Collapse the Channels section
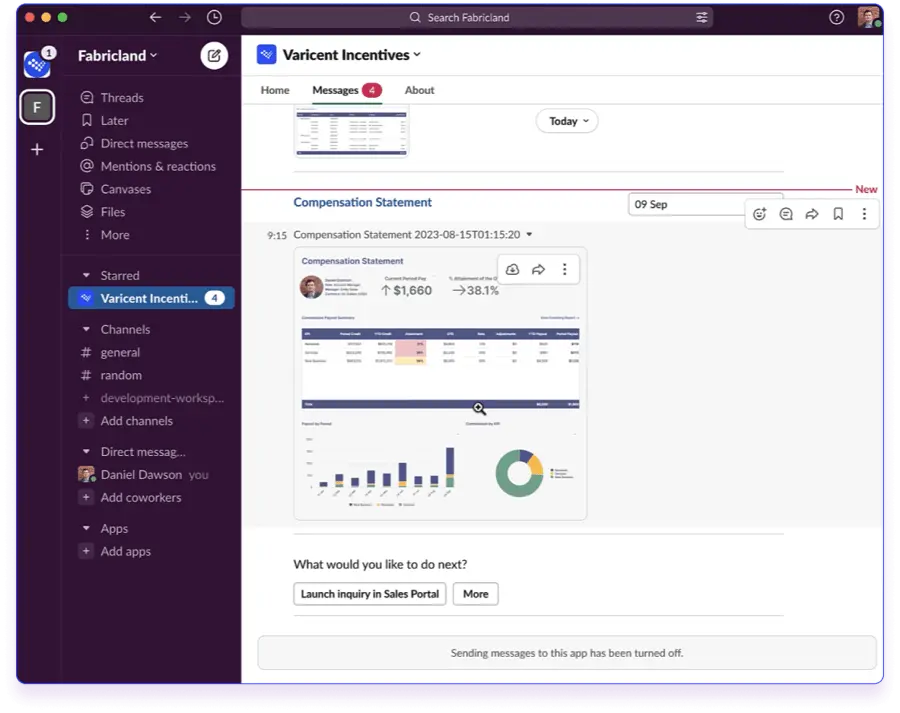This screenshot has width=900, height=713. [x=86, y=330]
